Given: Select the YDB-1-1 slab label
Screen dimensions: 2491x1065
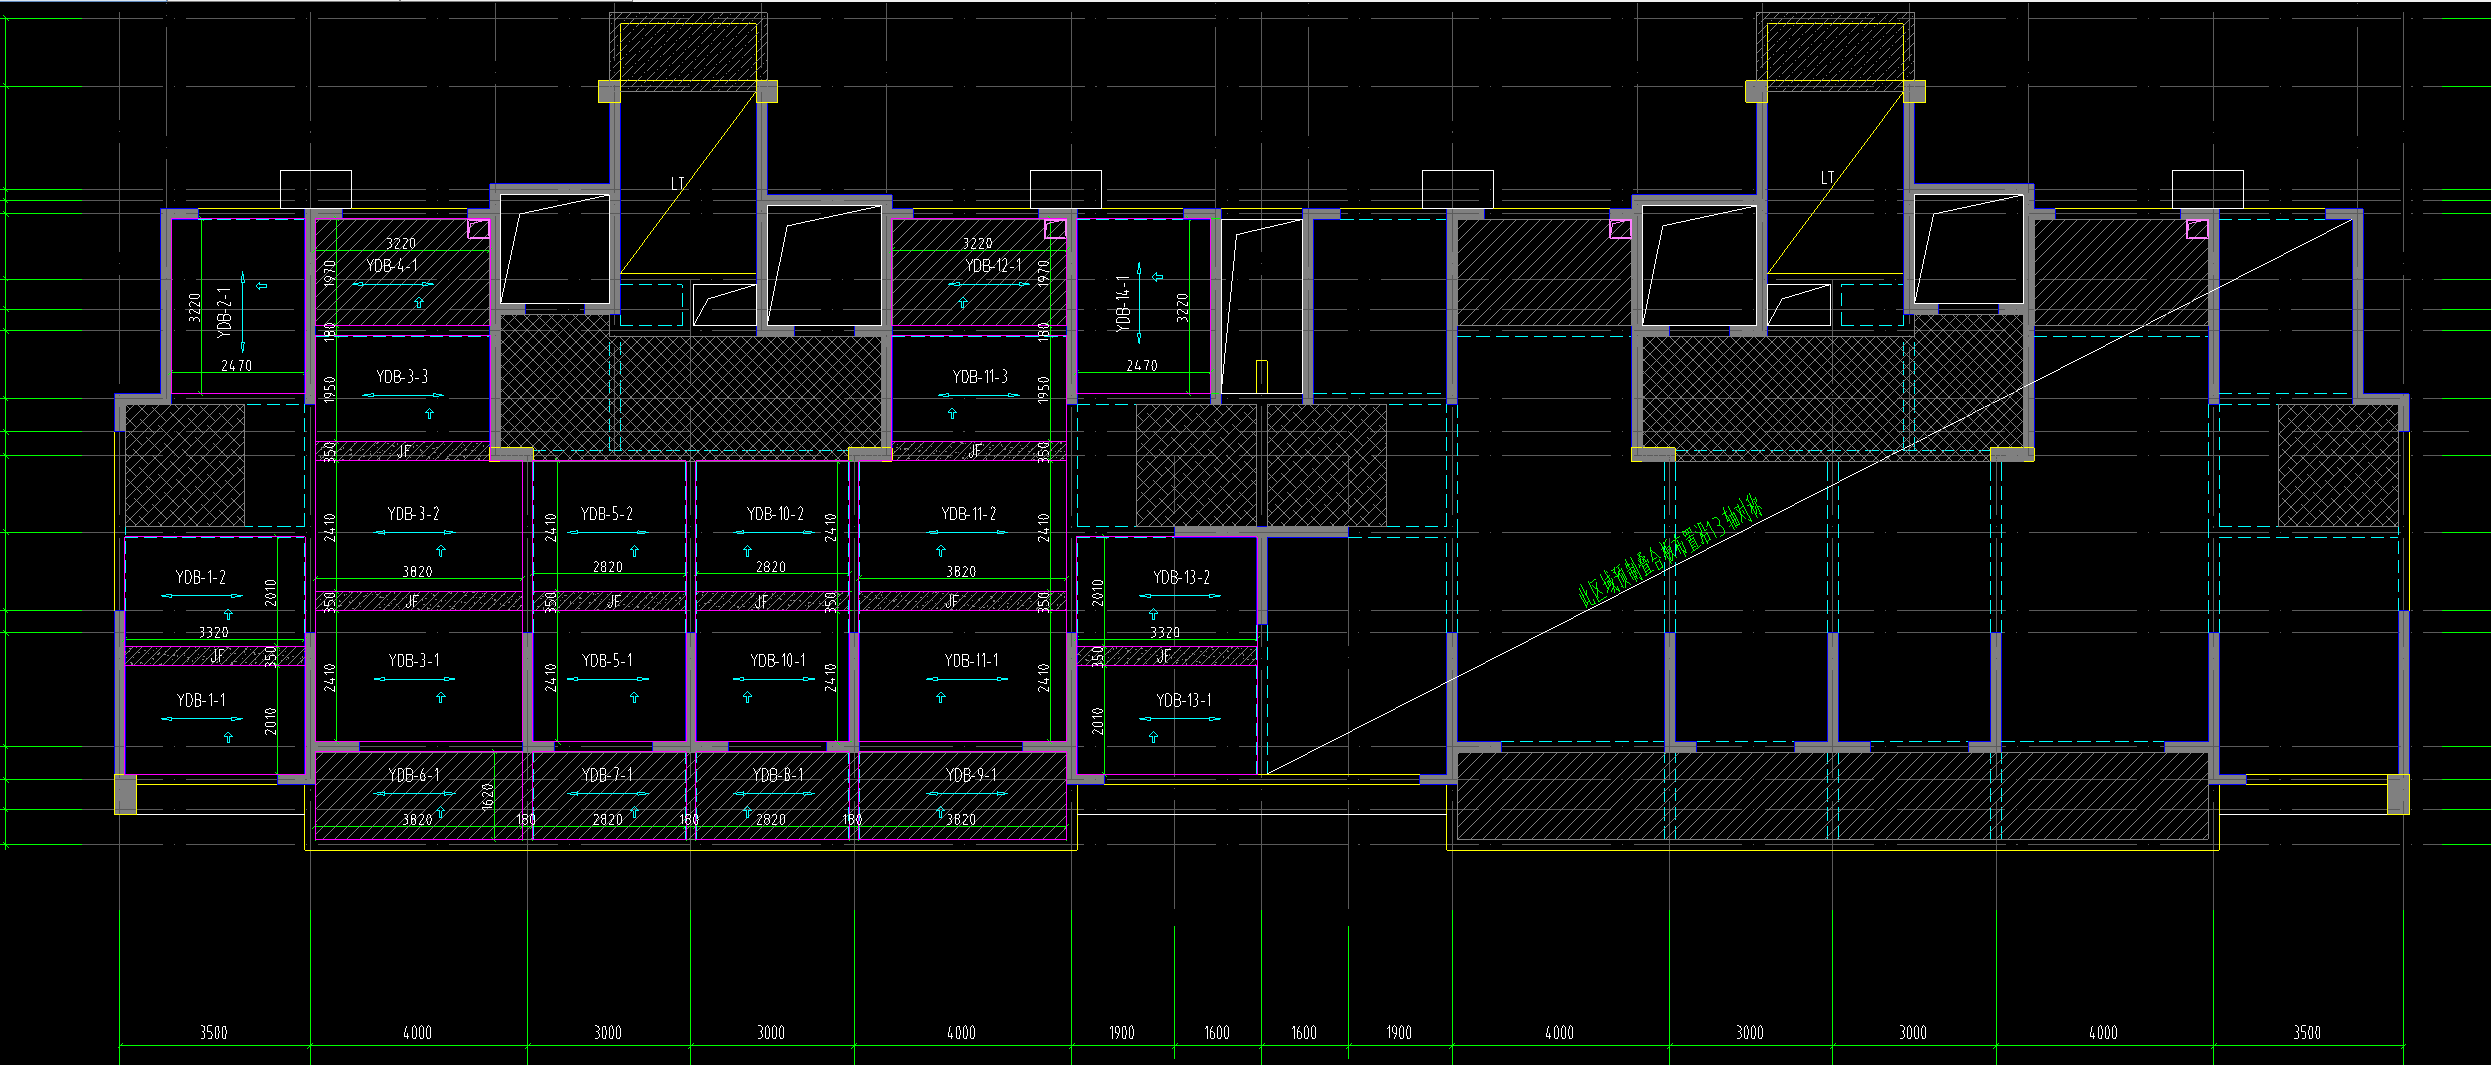Looking at the screenshot, I should pyautogui.click(x=201, y=701).
